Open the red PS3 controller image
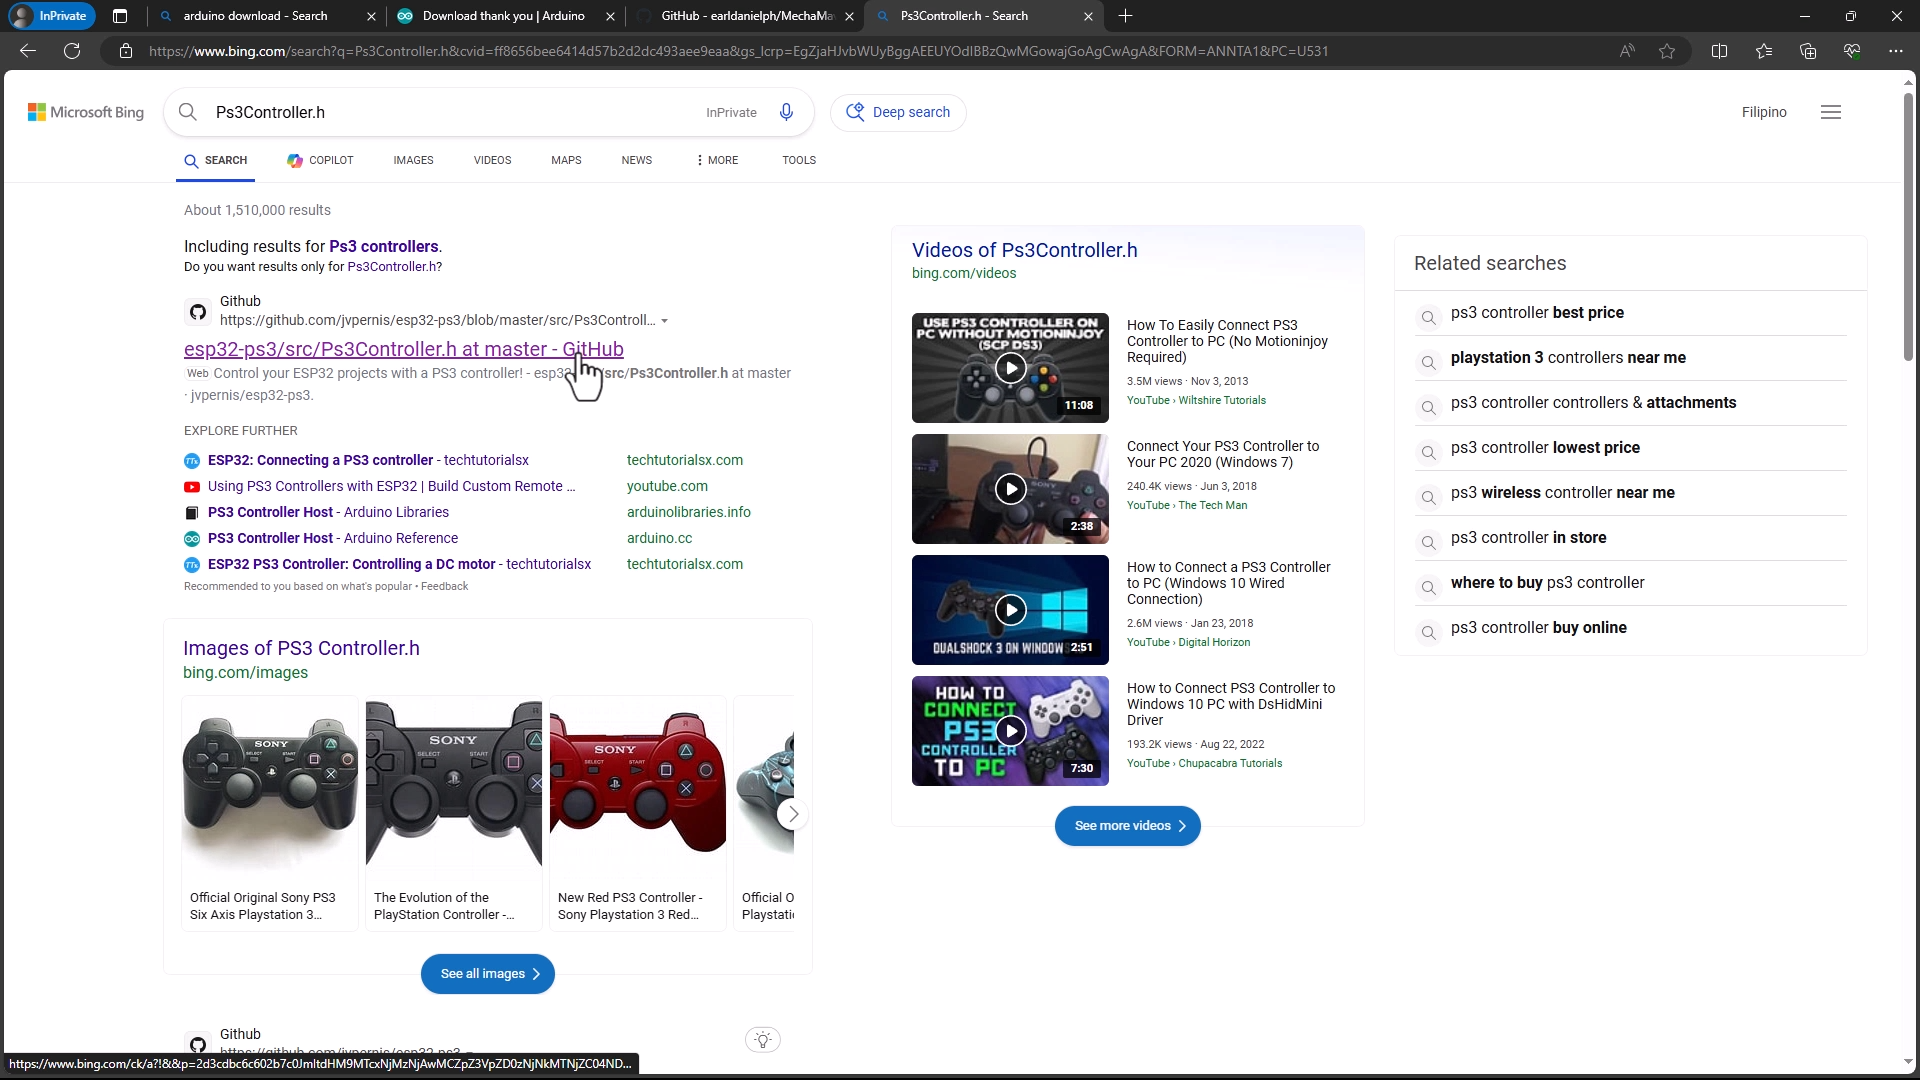The height and width of the screenshot is (1080, 1920). point(638,784)
